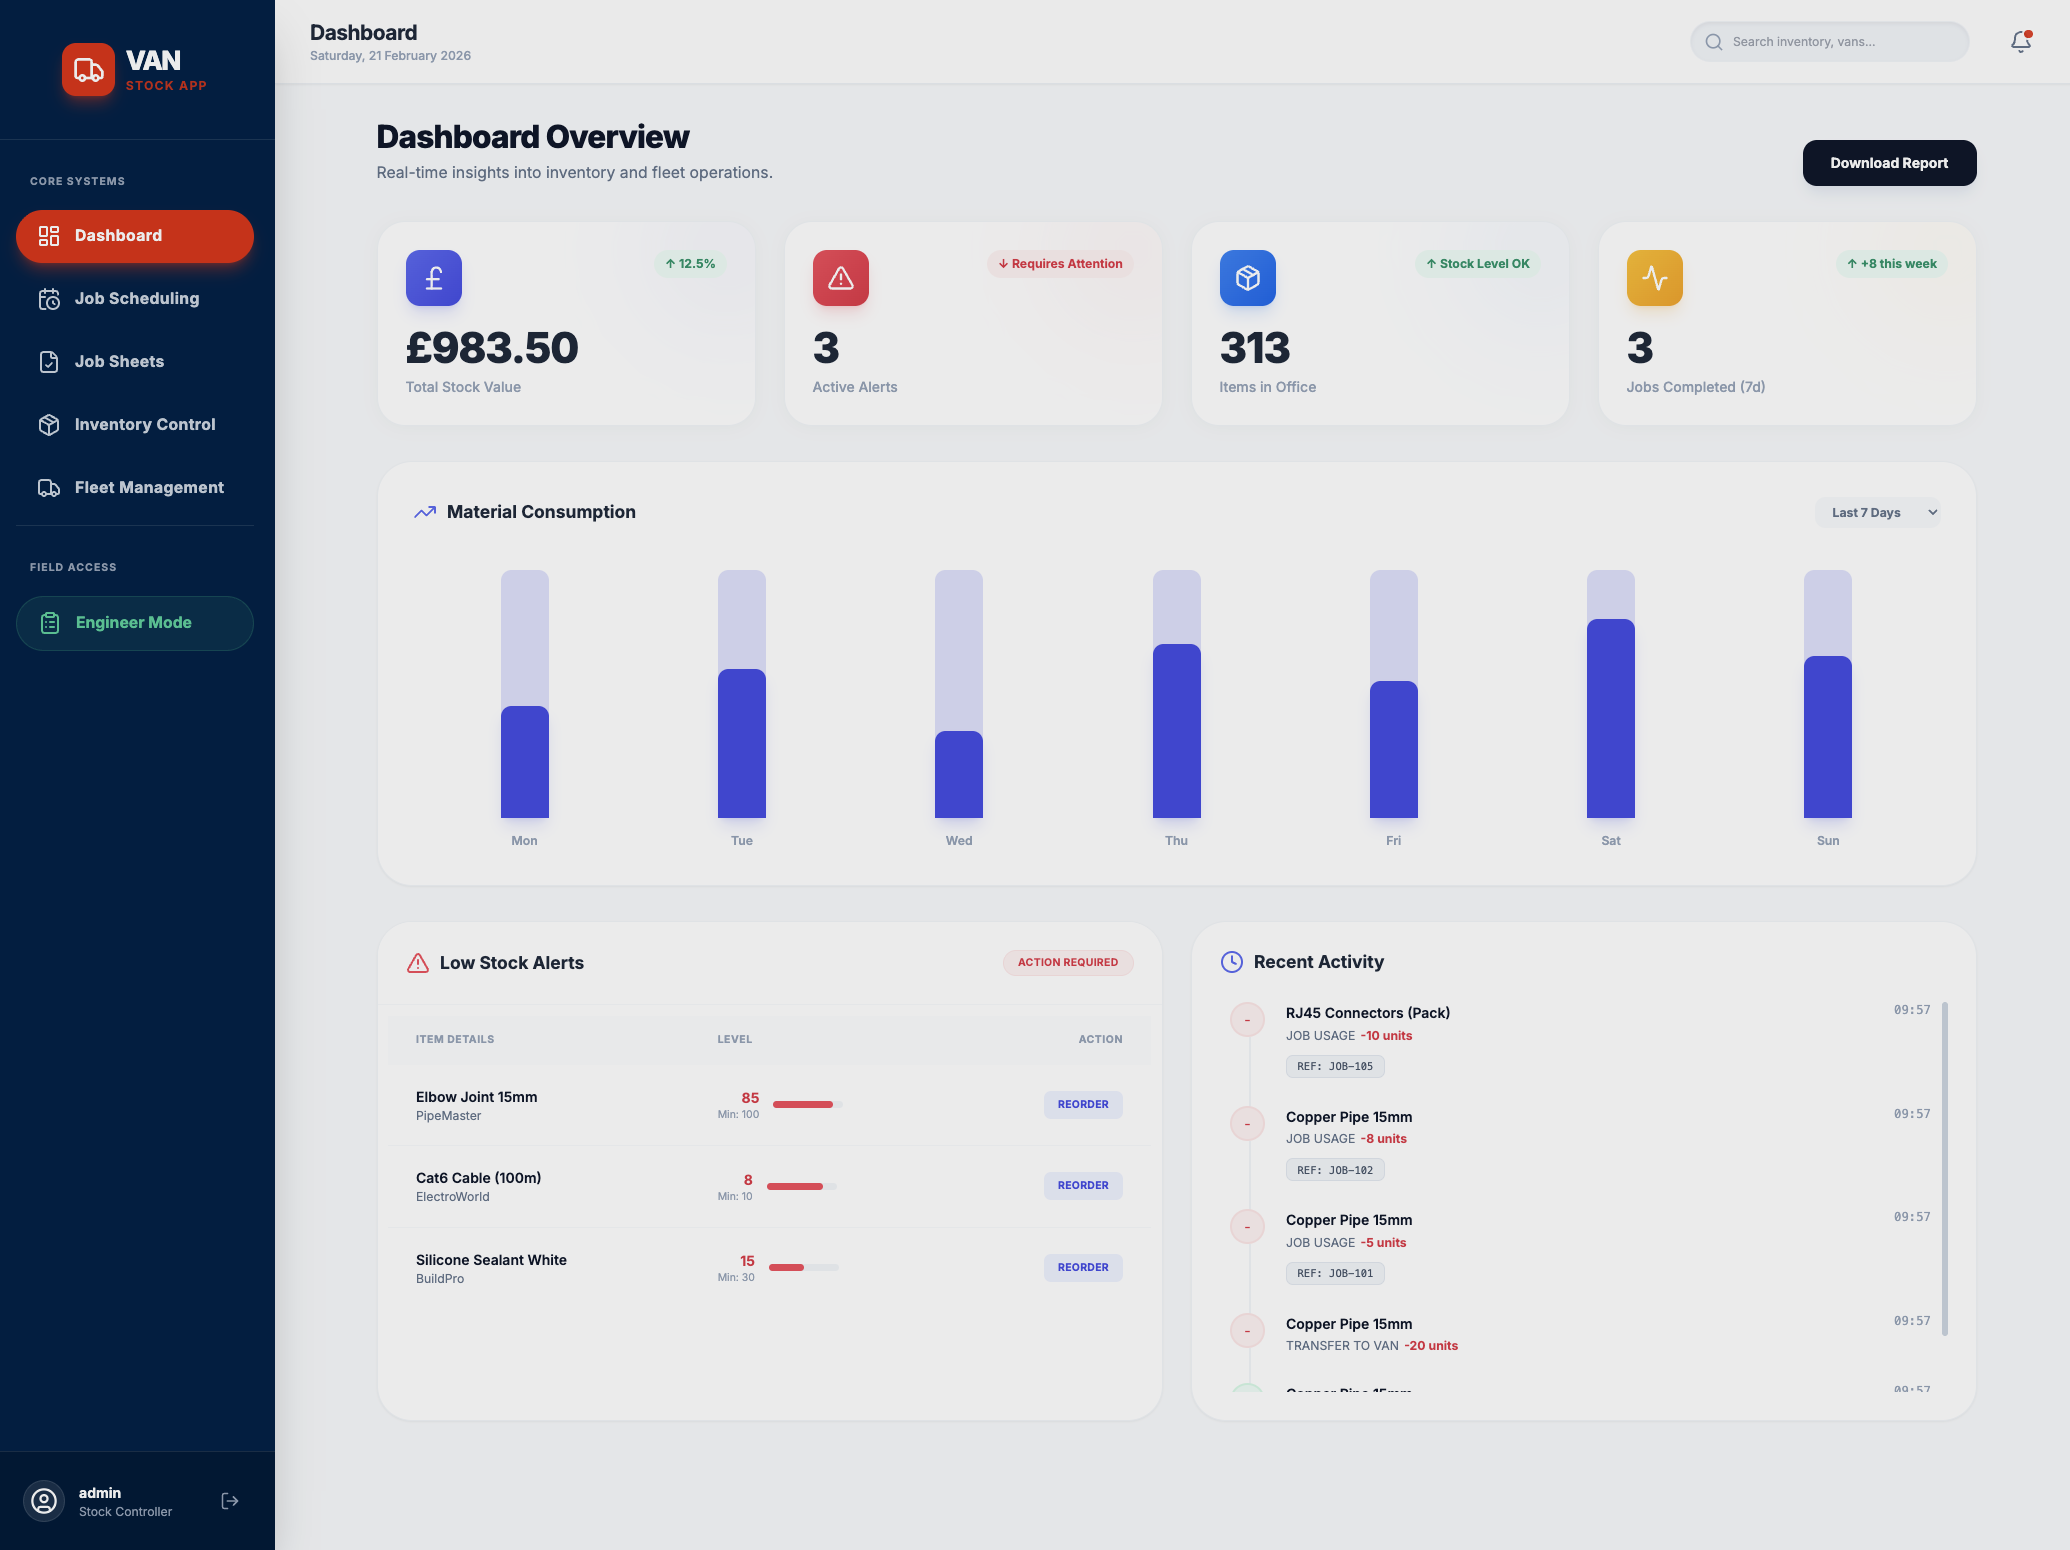Expand the JOB-105 reference tag
Viewport: 2070px width, 1550px height.
pyautogui.click(x=1335, y=1066)
